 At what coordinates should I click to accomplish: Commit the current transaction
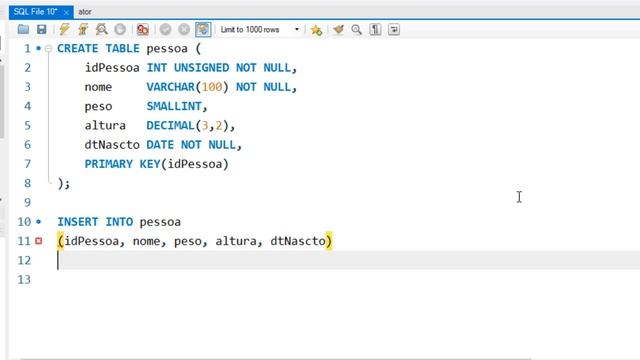(165, 29)
